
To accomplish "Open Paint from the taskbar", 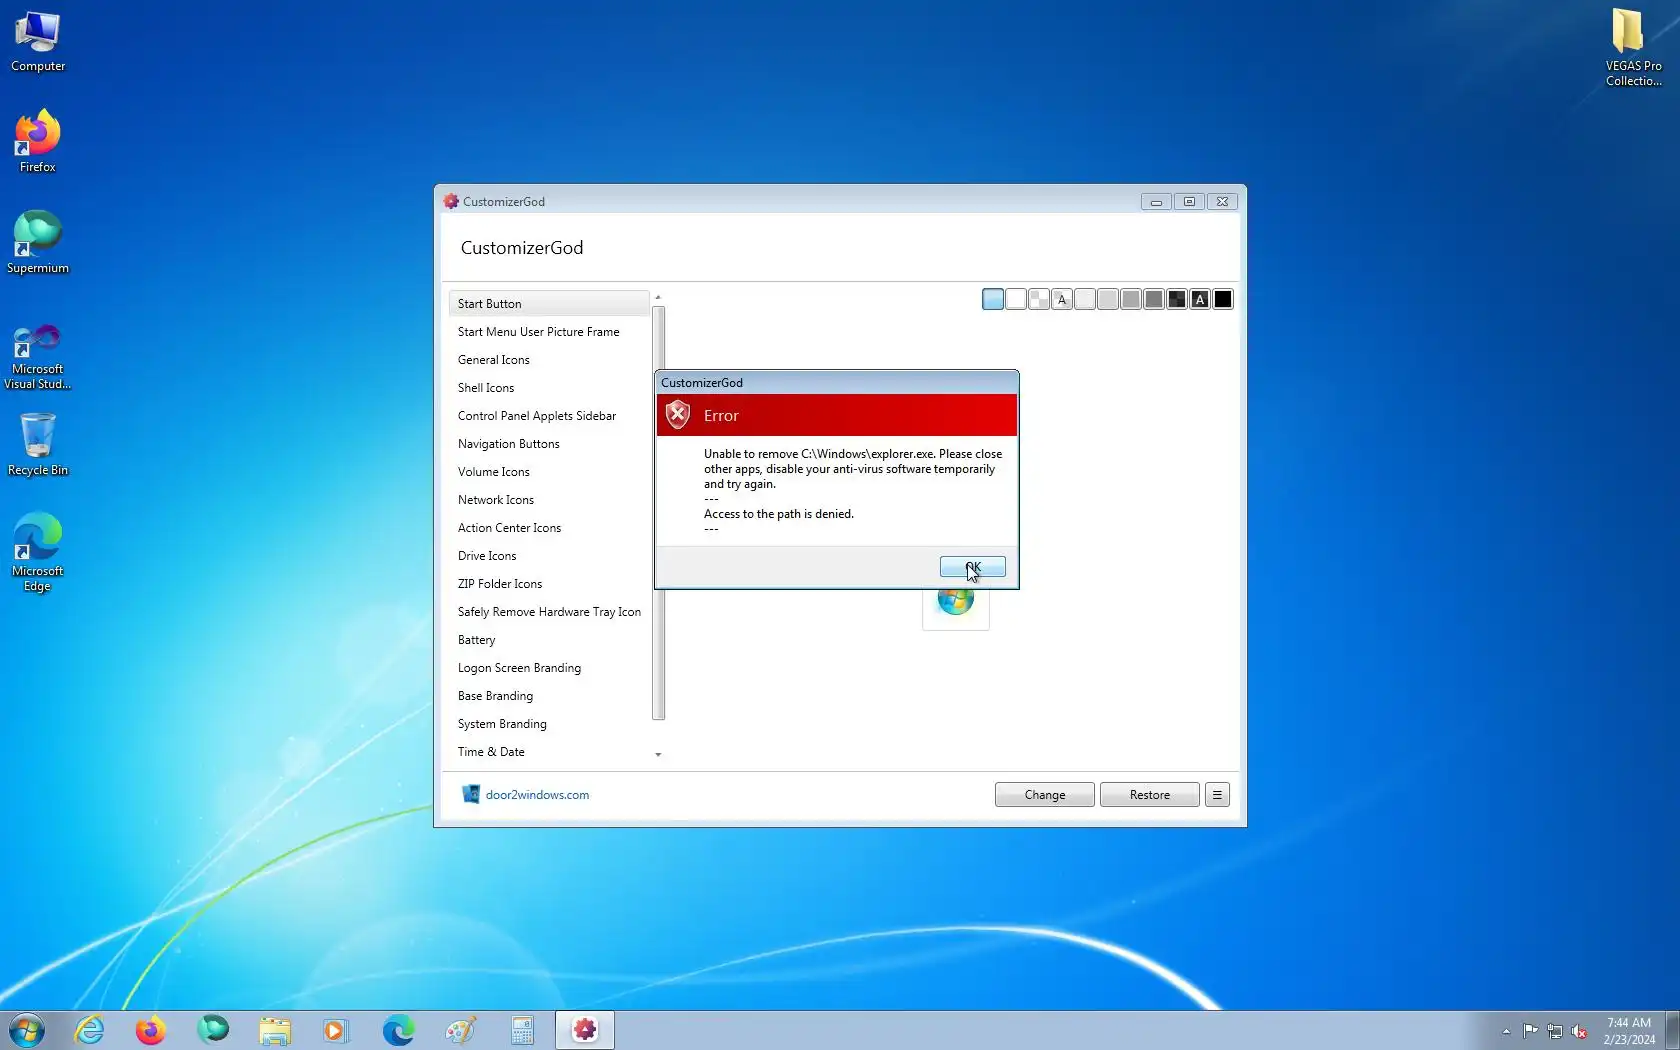I will [461, 1030].
